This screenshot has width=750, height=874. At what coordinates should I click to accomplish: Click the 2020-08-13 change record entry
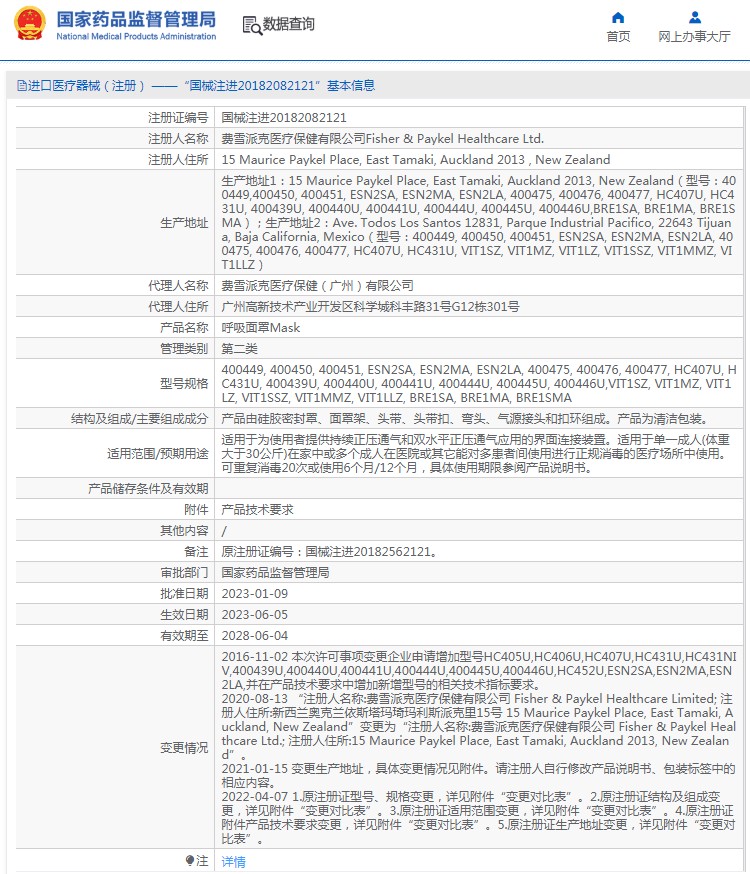[479, 727]
